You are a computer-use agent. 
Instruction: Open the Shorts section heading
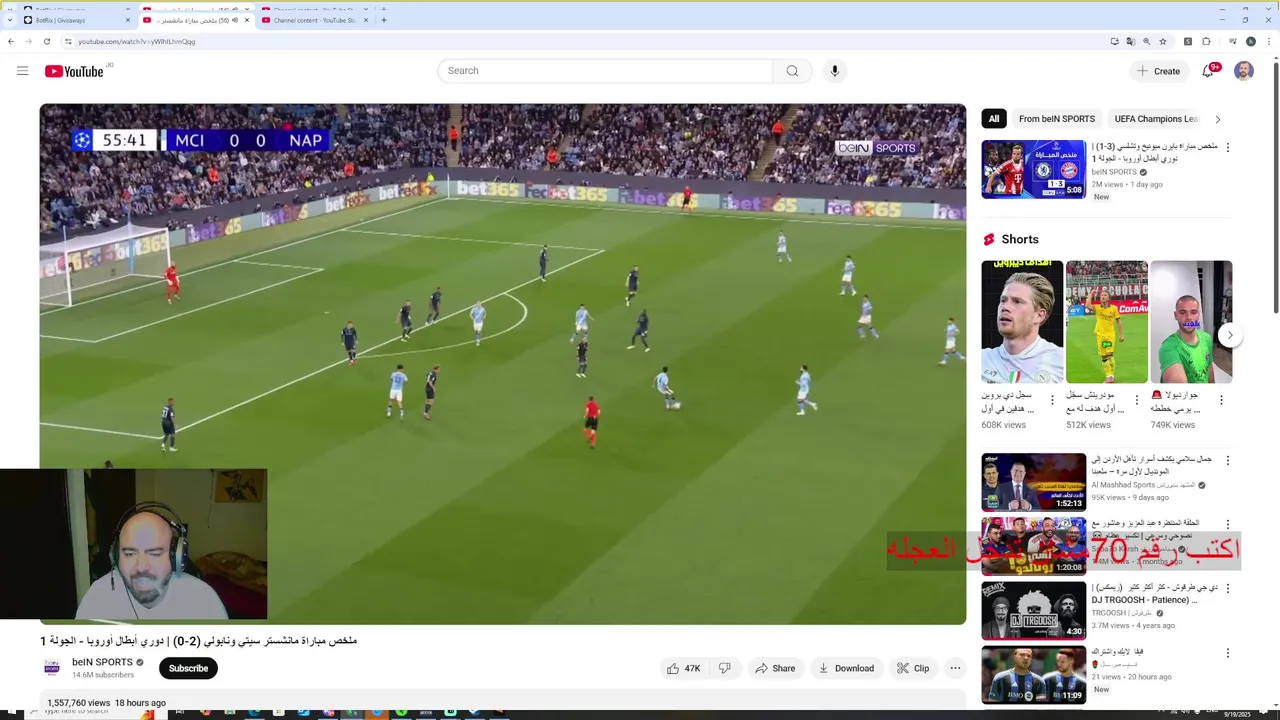[x=1020, y=239]
